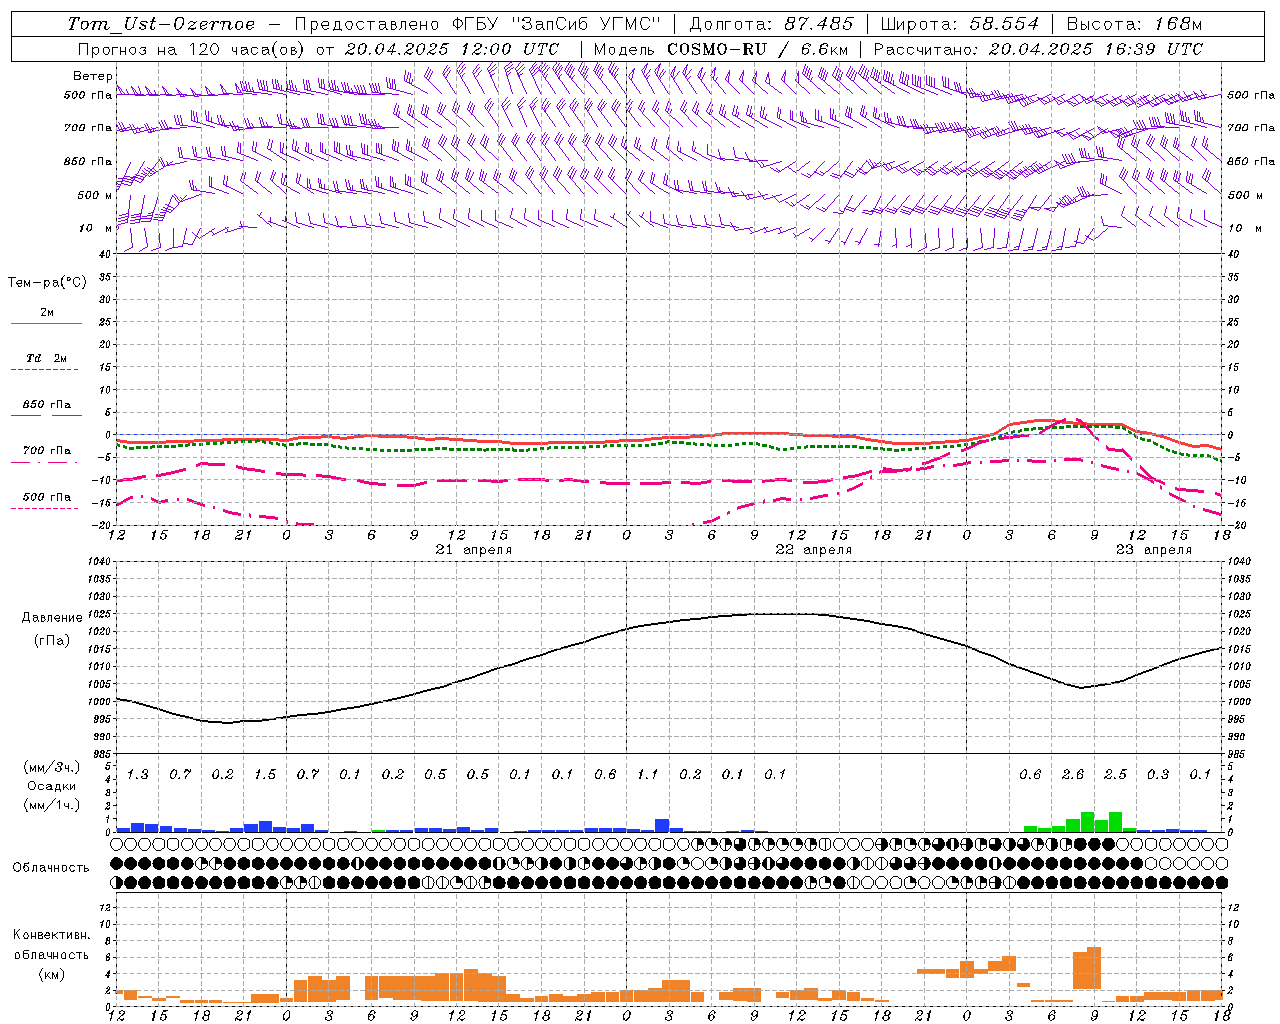Select the longitude text Долгота: 87.485
Viewport: 1280px width, 1024px height.
772,24
